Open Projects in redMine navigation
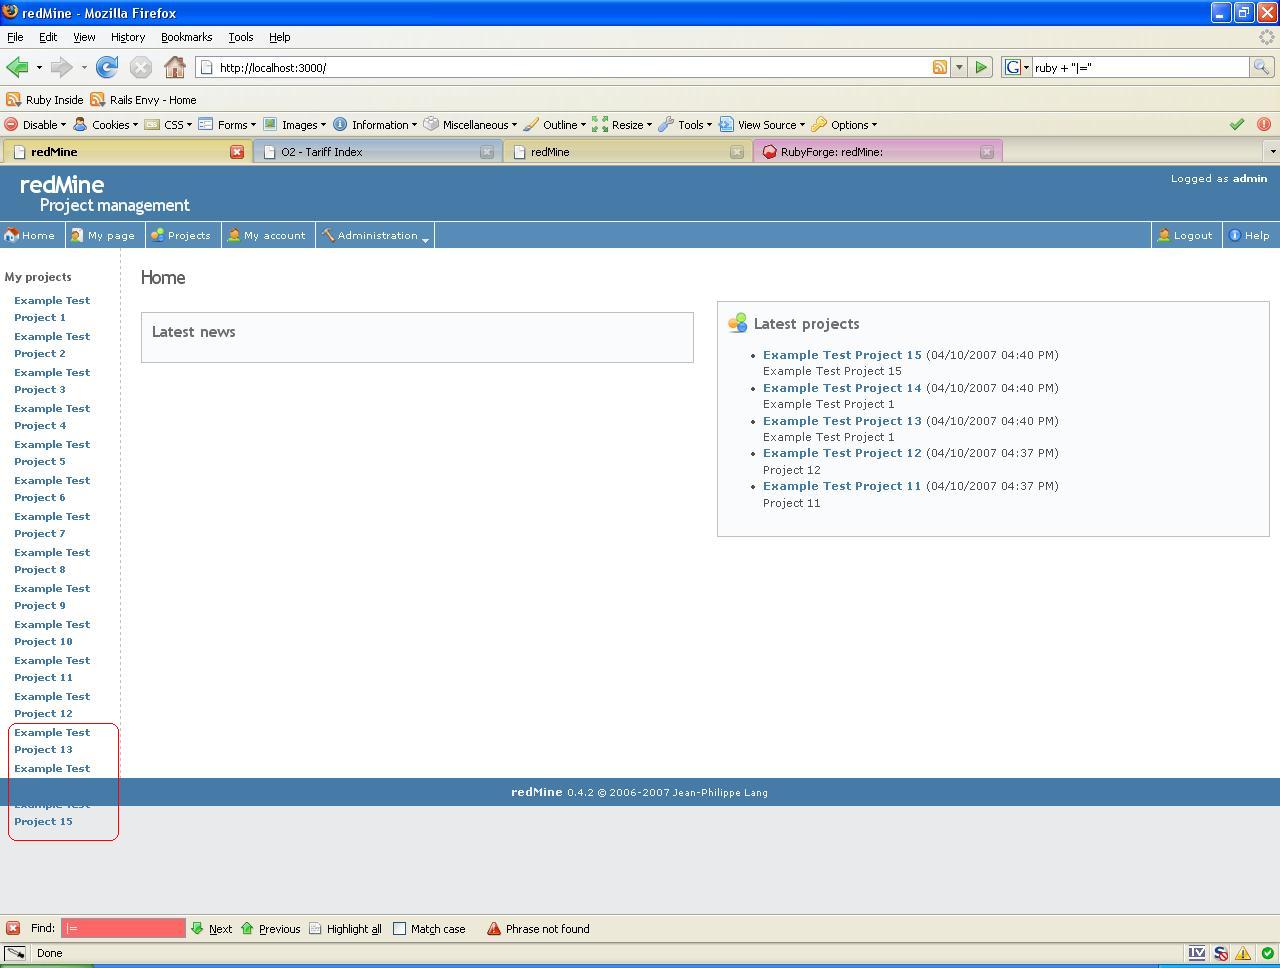The image size is (1280, 968). point(181,236)
